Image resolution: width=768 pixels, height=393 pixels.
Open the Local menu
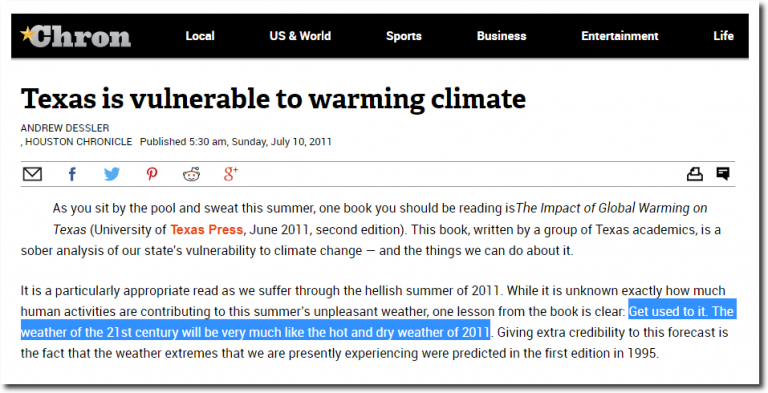(x=200, y=36)
